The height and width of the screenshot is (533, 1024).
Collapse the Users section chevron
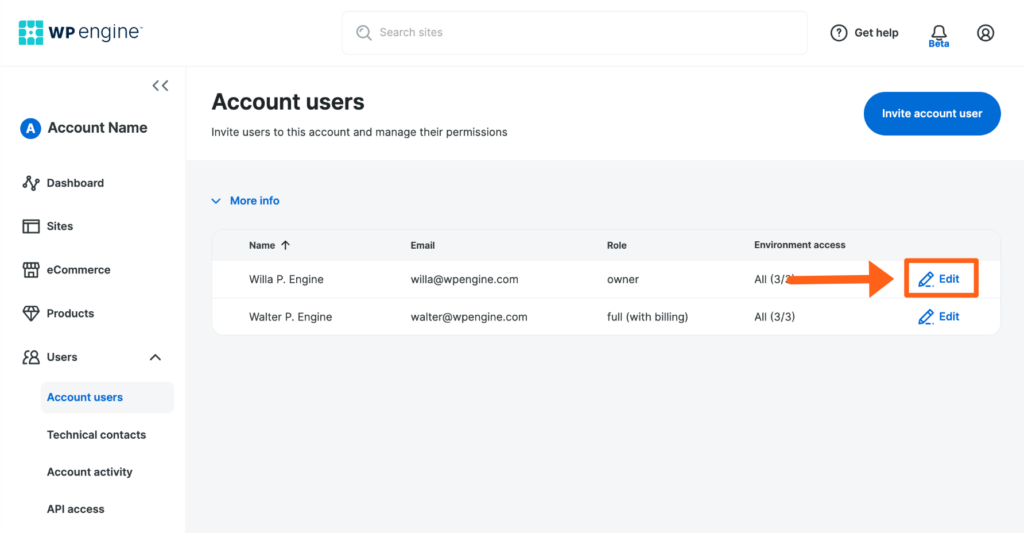155,357
